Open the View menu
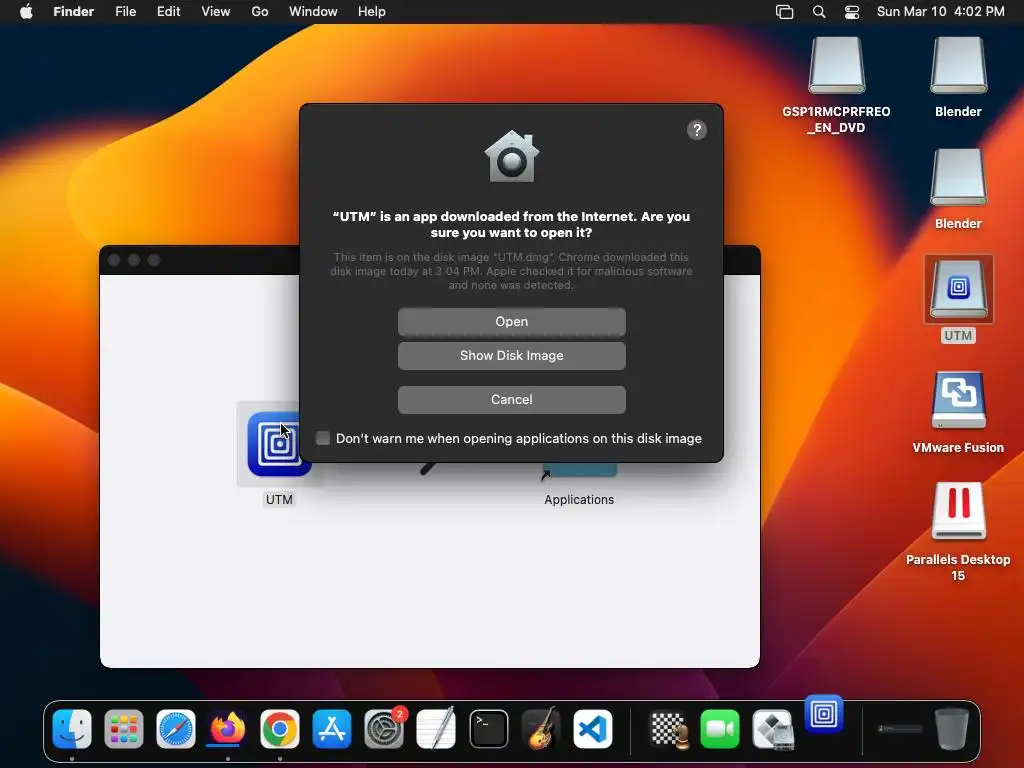1024x768 pixels. click(216, 12)
